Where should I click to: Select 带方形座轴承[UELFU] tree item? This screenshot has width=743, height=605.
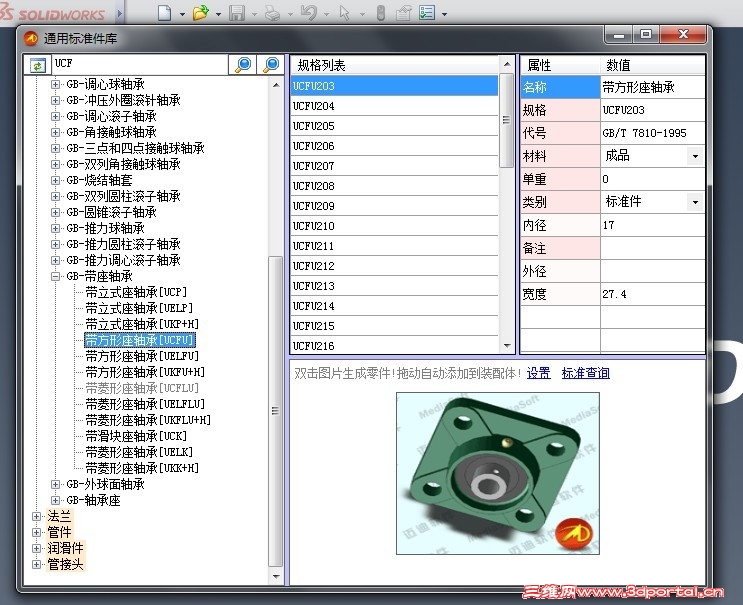142,356
